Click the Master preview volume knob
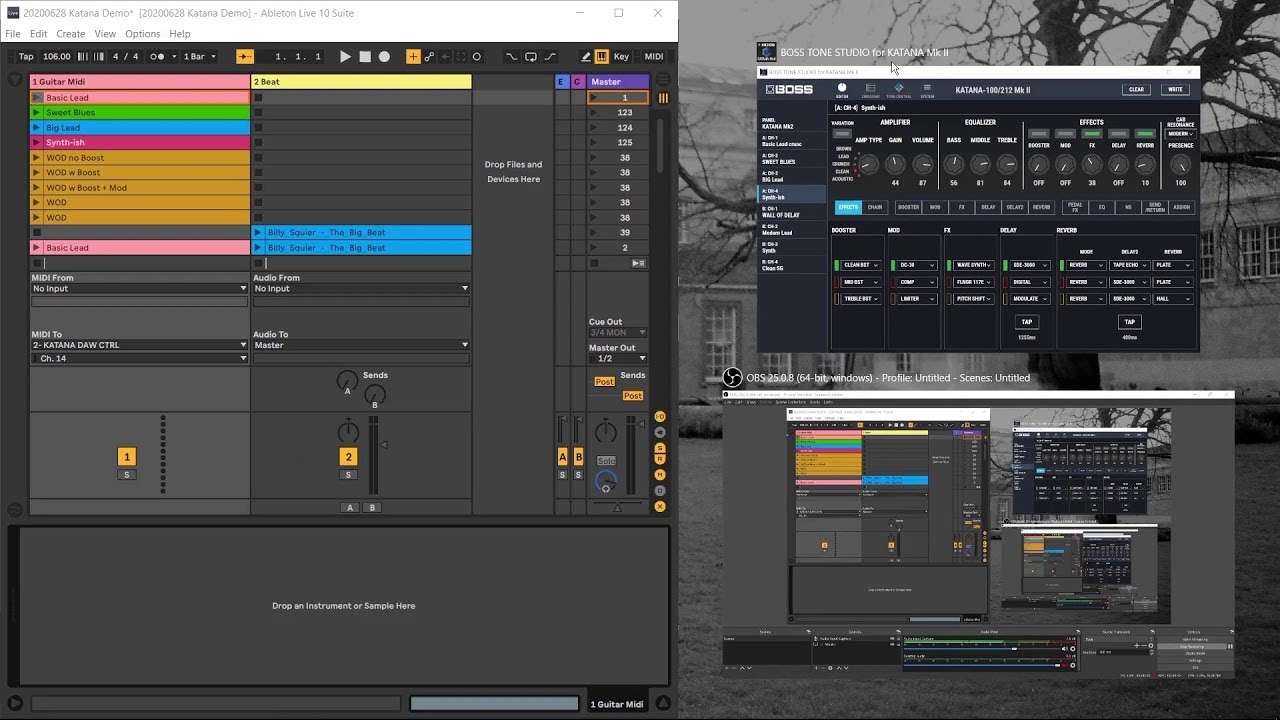Viewport: 1280px width, 720px height. (605, 481)
